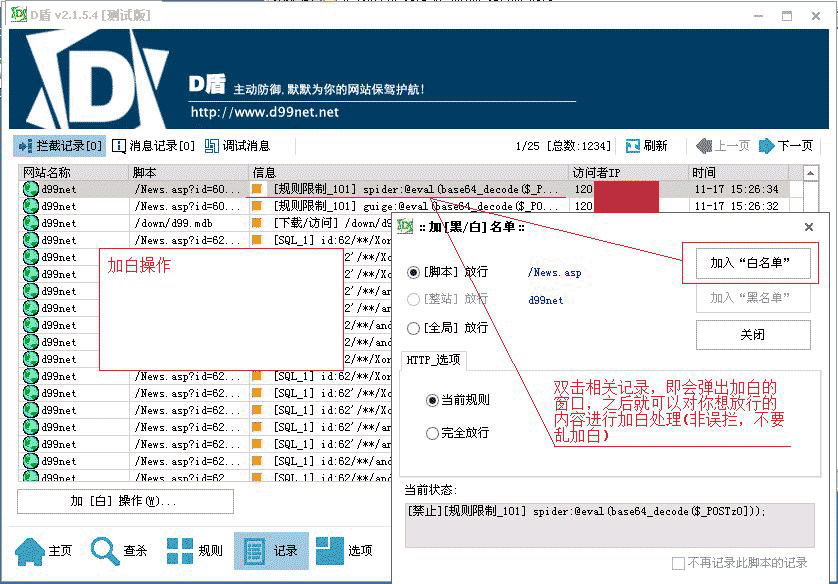Sort by 网站名称 column header
838x584 pixels.
[73, 173]
